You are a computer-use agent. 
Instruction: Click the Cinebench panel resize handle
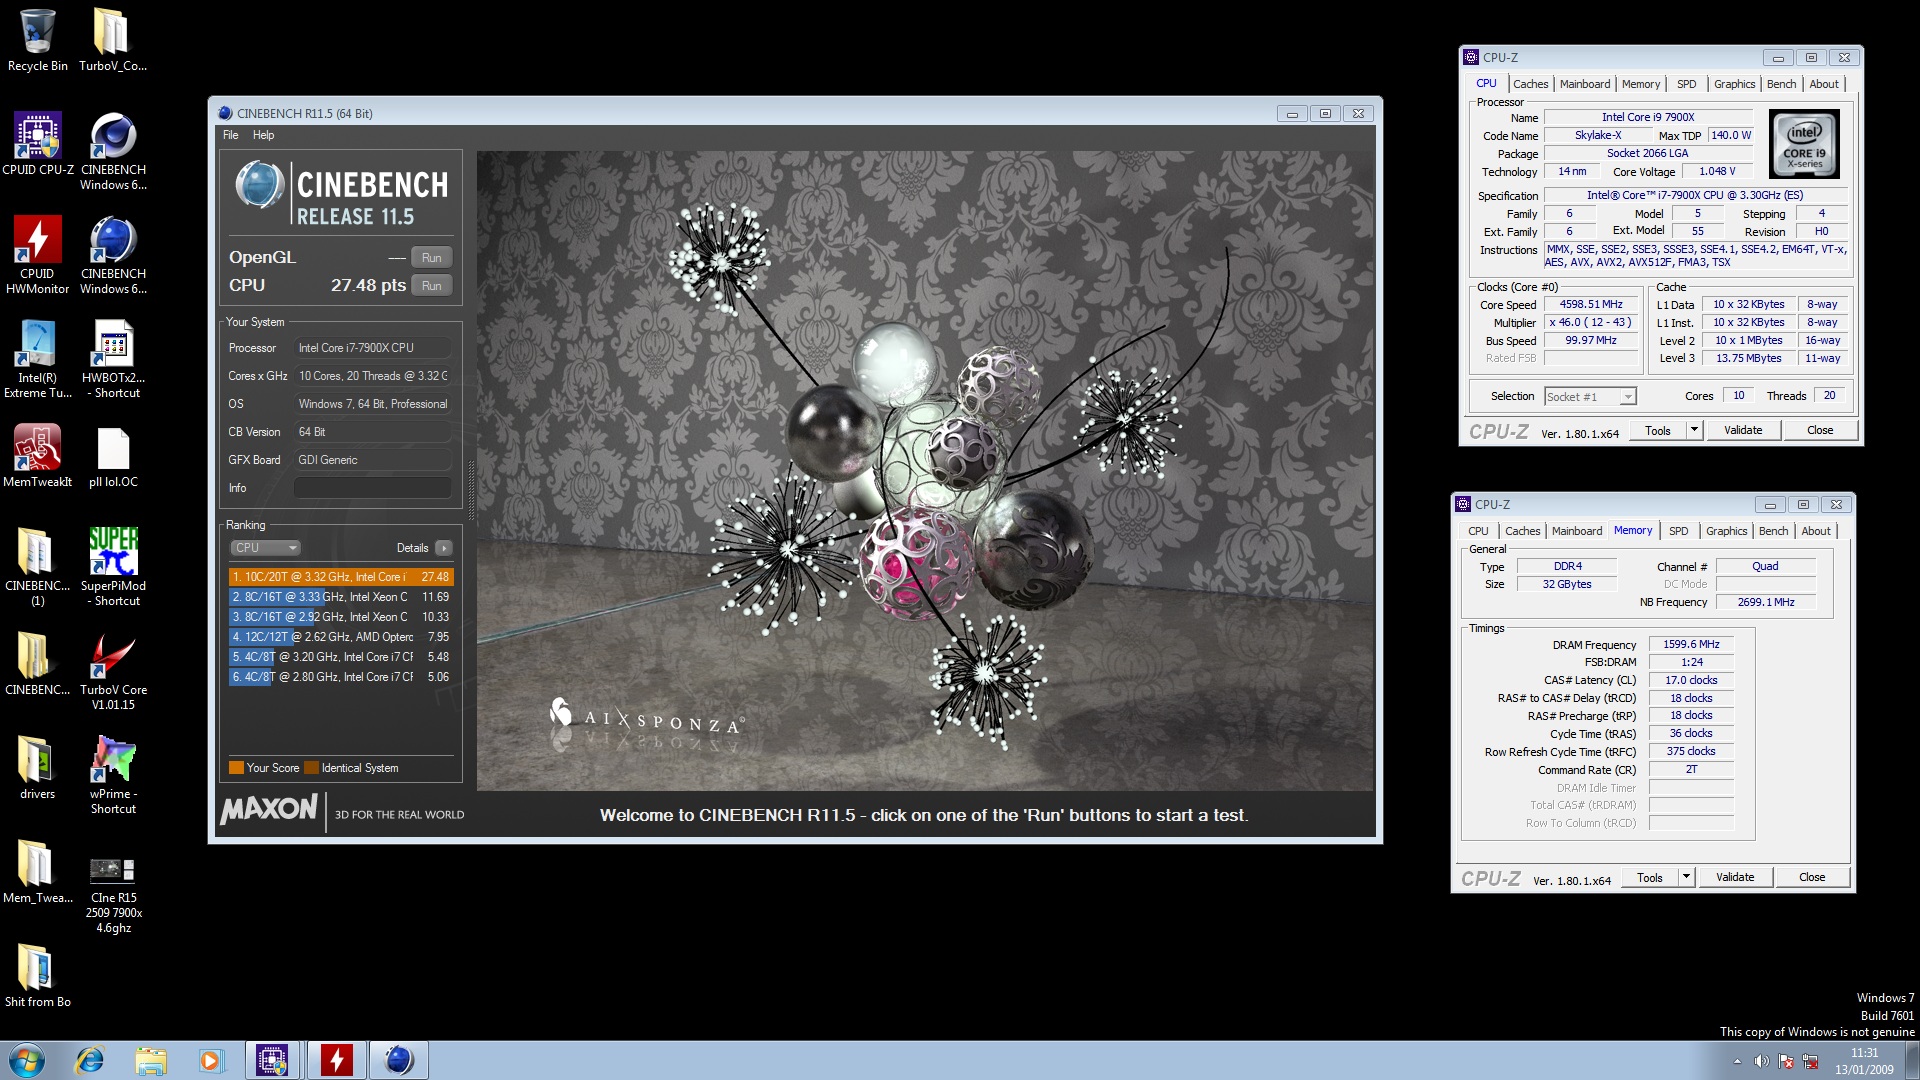[471, 490]
